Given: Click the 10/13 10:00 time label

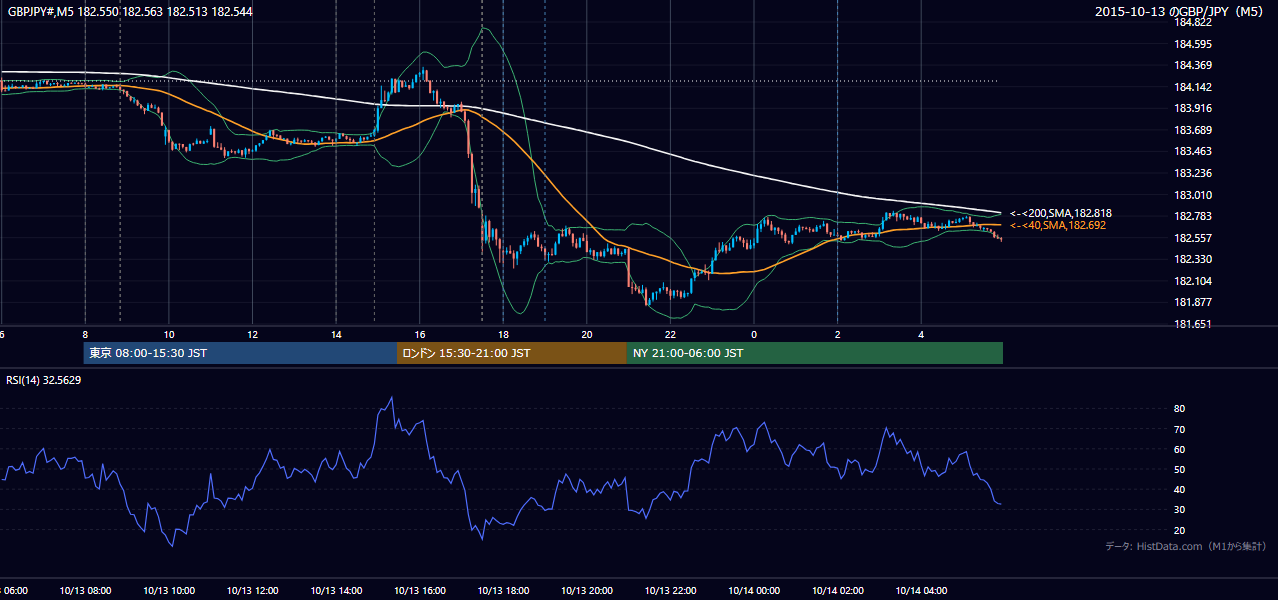Looking at the screenshot, I should click(169, 591).
